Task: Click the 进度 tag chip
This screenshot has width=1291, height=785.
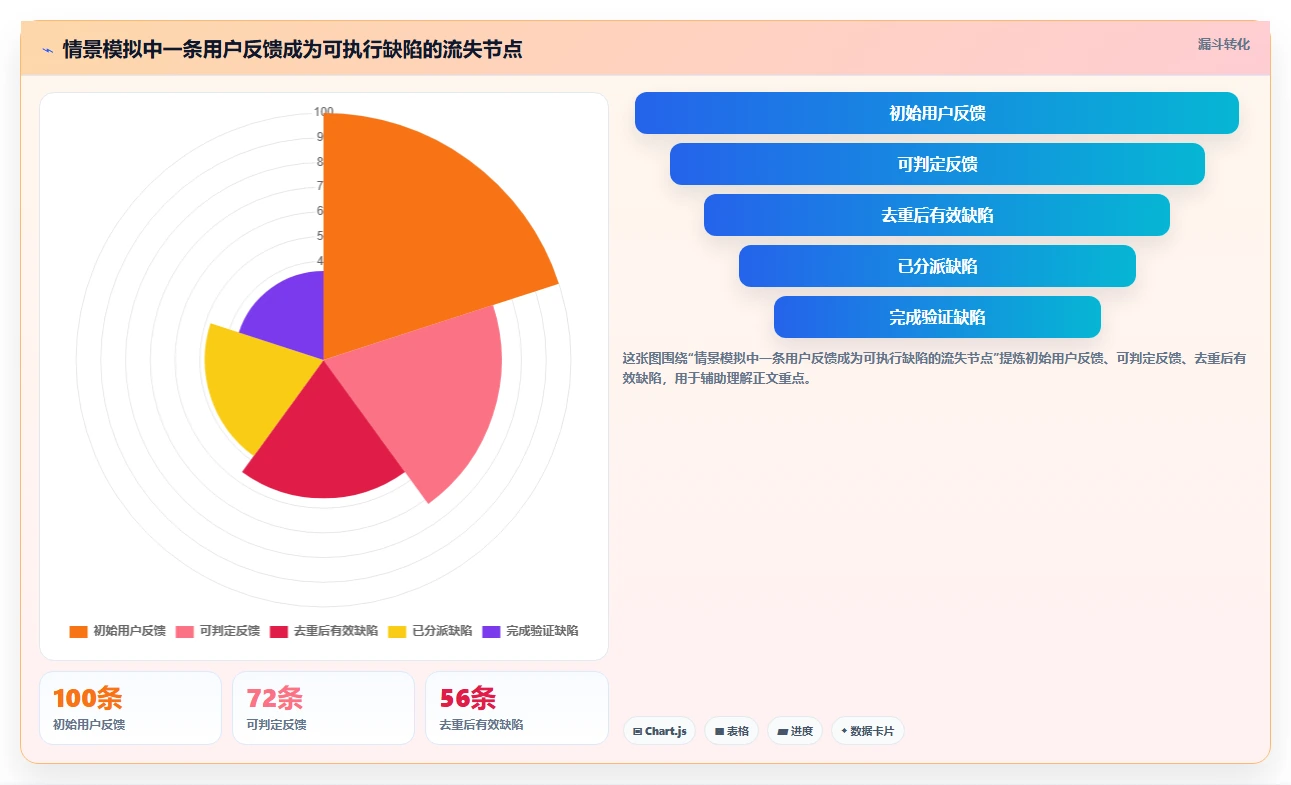Action: click(795, 731)
